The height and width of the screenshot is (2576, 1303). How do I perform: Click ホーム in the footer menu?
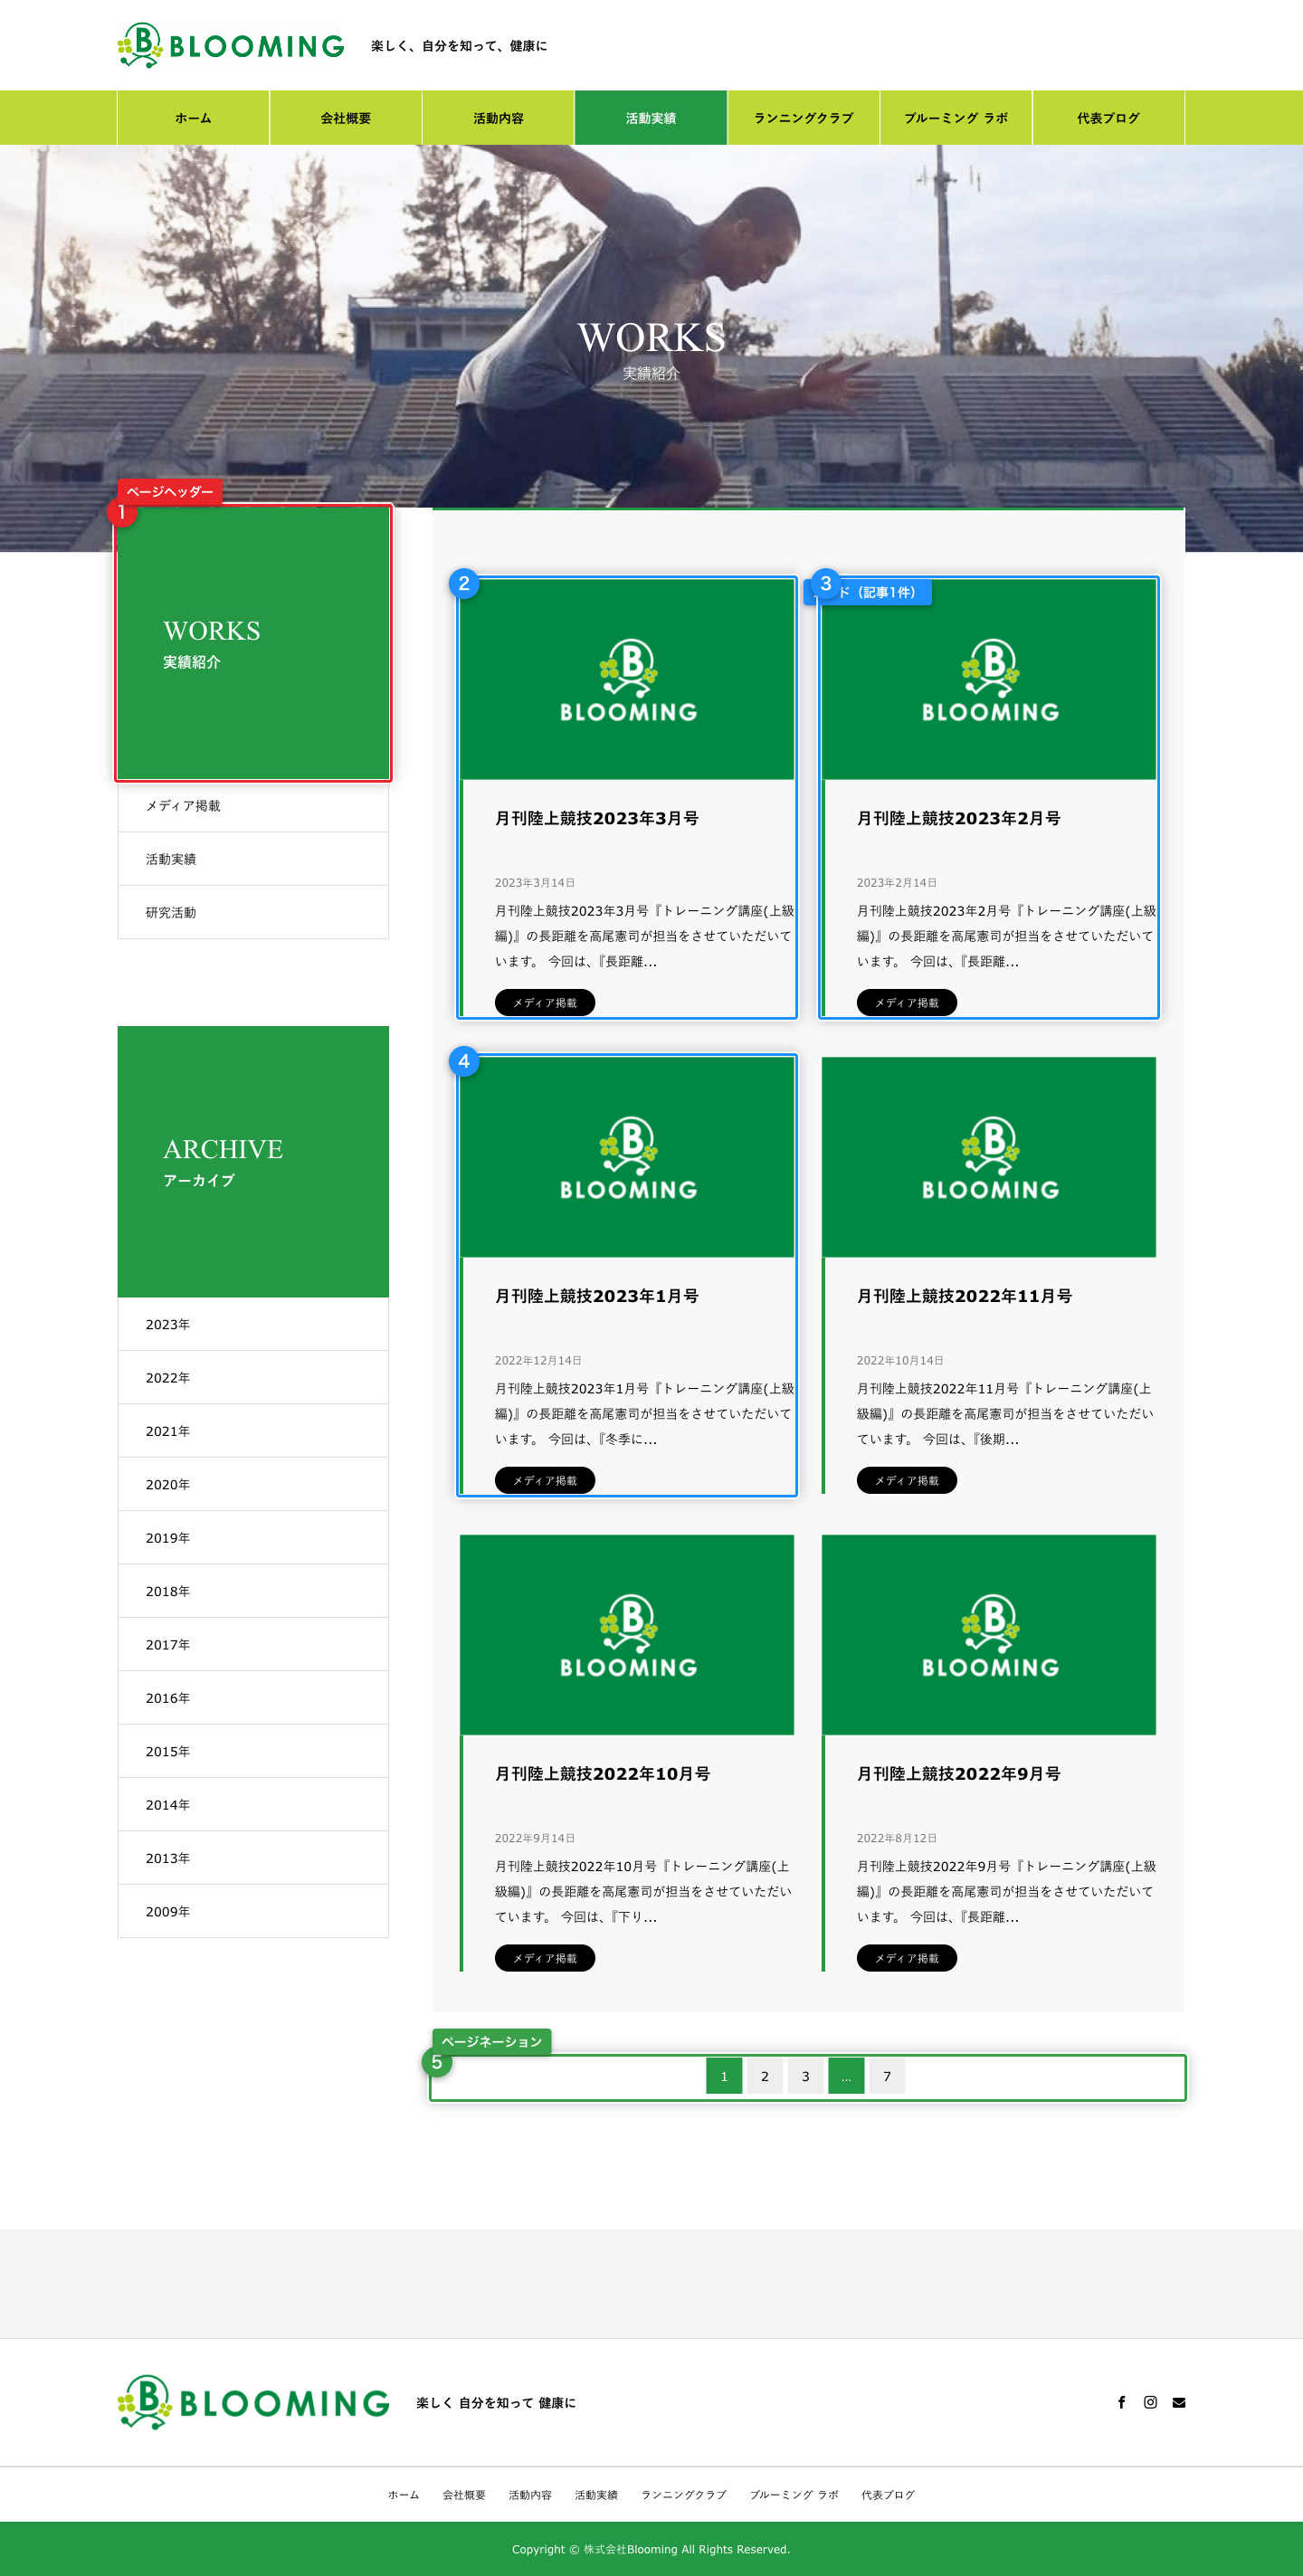pos(404,2495)
